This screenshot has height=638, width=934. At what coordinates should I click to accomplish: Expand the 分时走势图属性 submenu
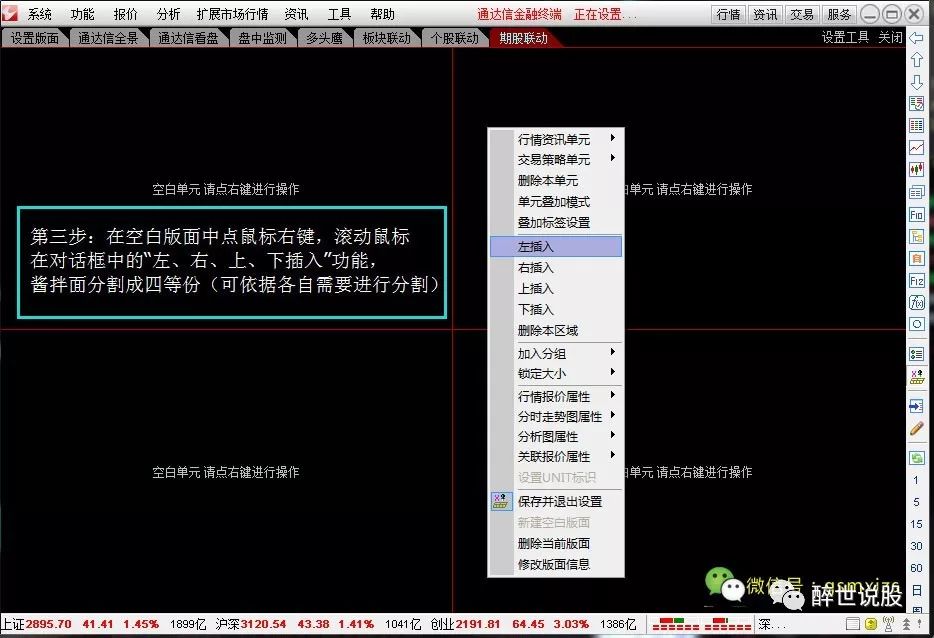pyautogui.click(x=556, y=416)
